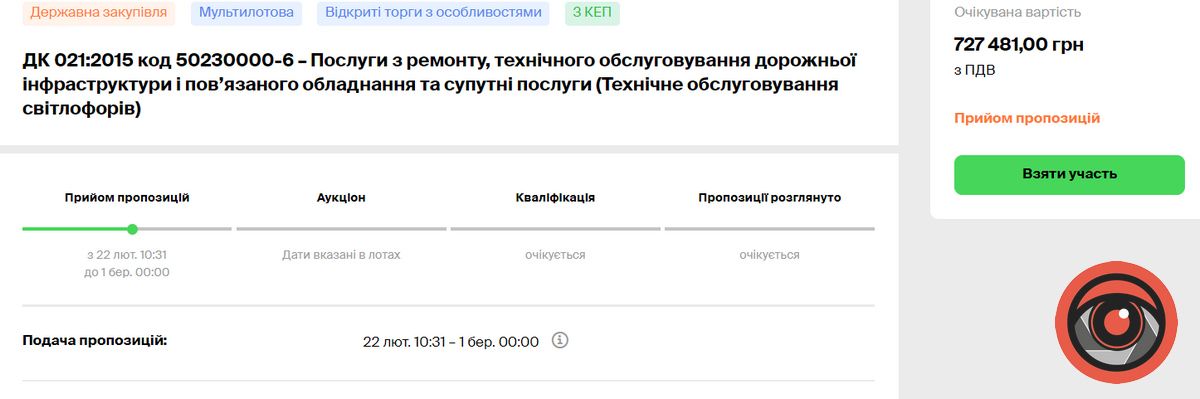The height and width of the screenshot is (399, 1200).
Task: Click the expected value '727 481,00 грн'
Action: [1019, 44]
